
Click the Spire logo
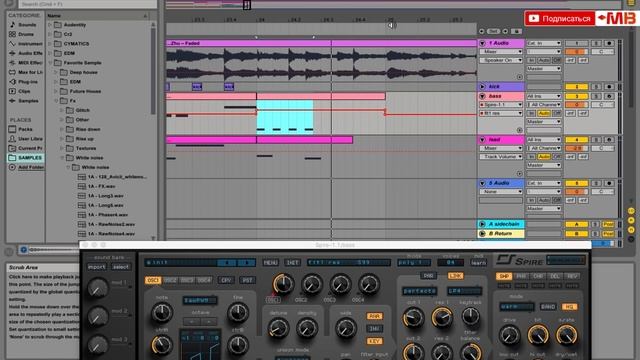point(520,260)
